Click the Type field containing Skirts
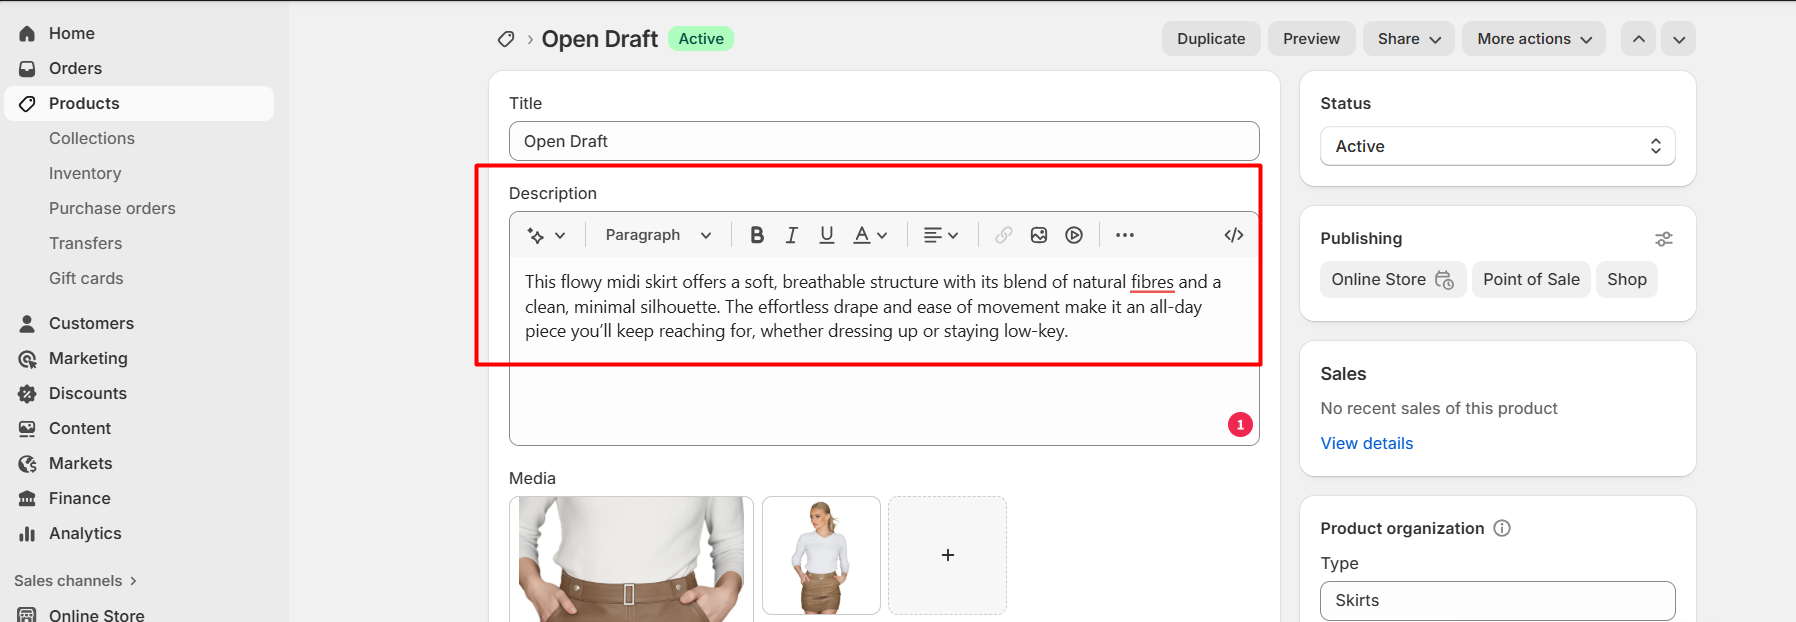Image resolution: width=1796 pixels, height=622 pixels. (x=1497, y=601)
